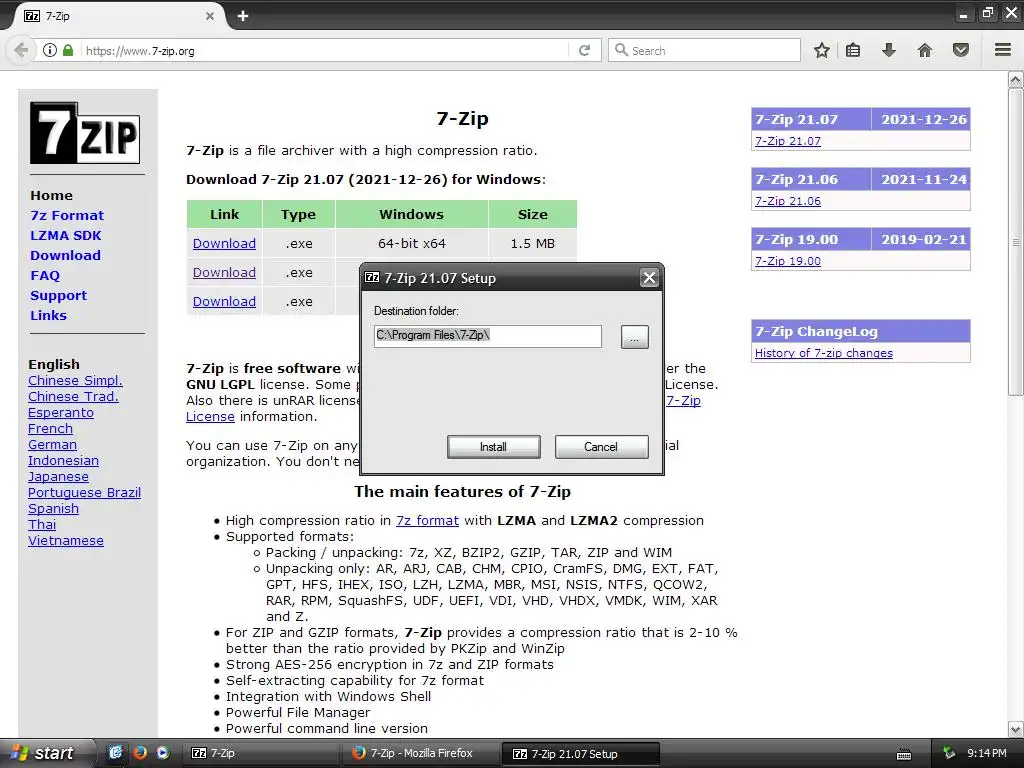Switch language to Spanish

tap(54, 509)
